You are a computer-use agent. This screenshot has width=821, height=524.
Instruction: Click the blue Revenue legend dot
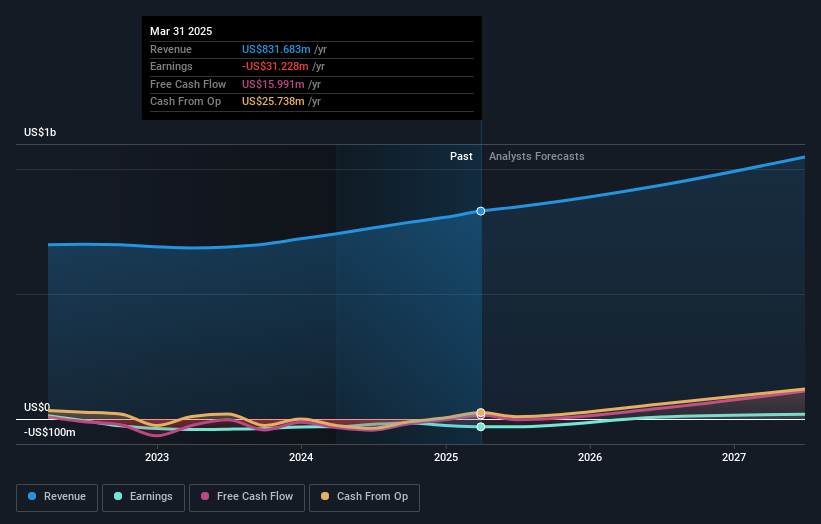[x=32, y=496]
